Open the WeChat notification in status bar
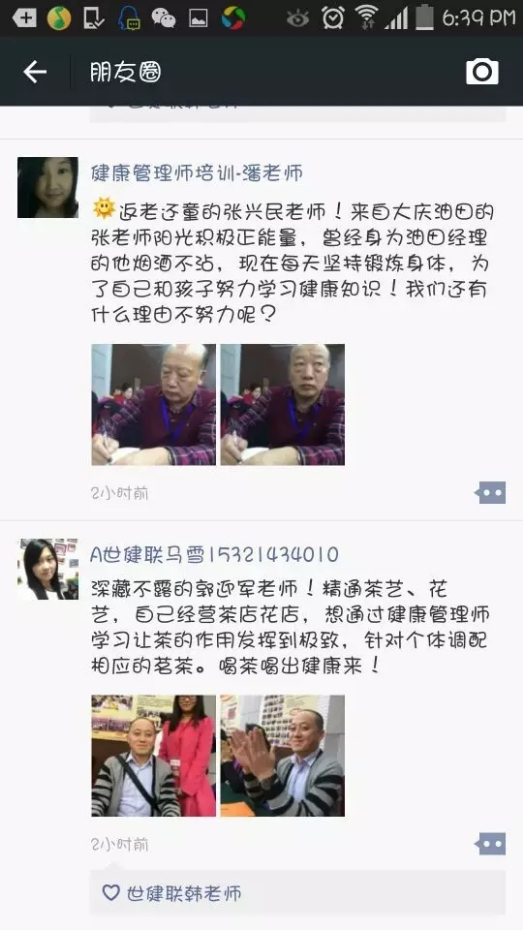 [163, 18]
